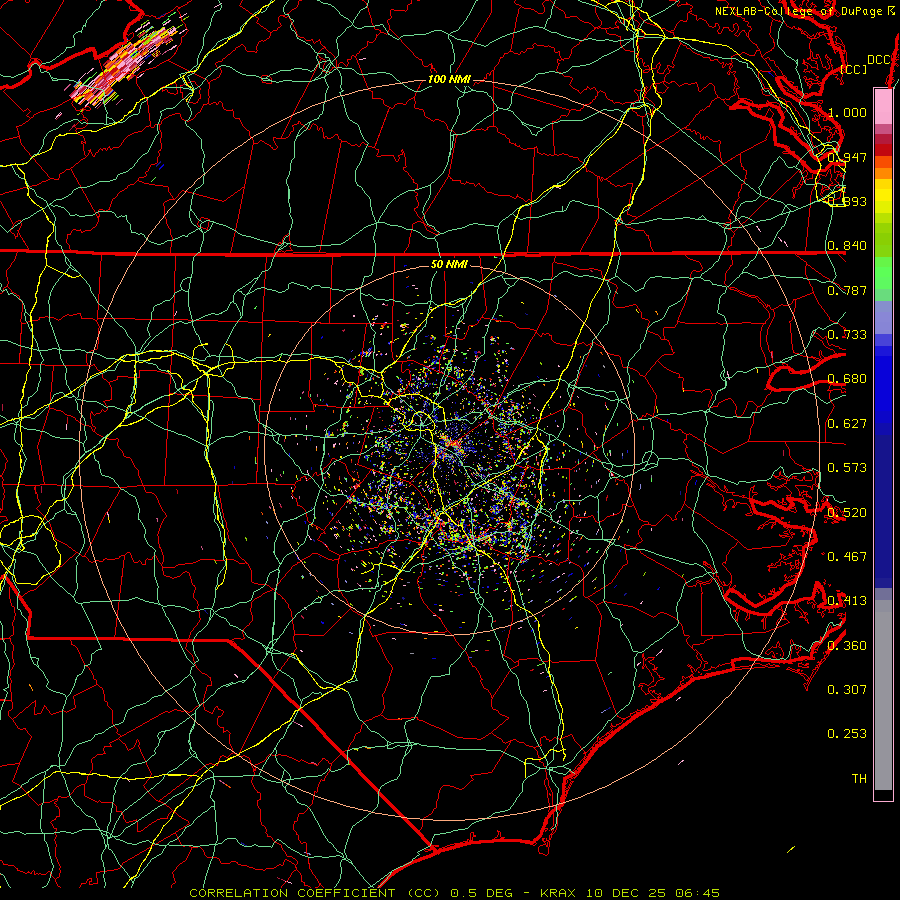Click the bright green segment of color bar
The height and width of the screenshot is (900, 900).
click(883, 273)
